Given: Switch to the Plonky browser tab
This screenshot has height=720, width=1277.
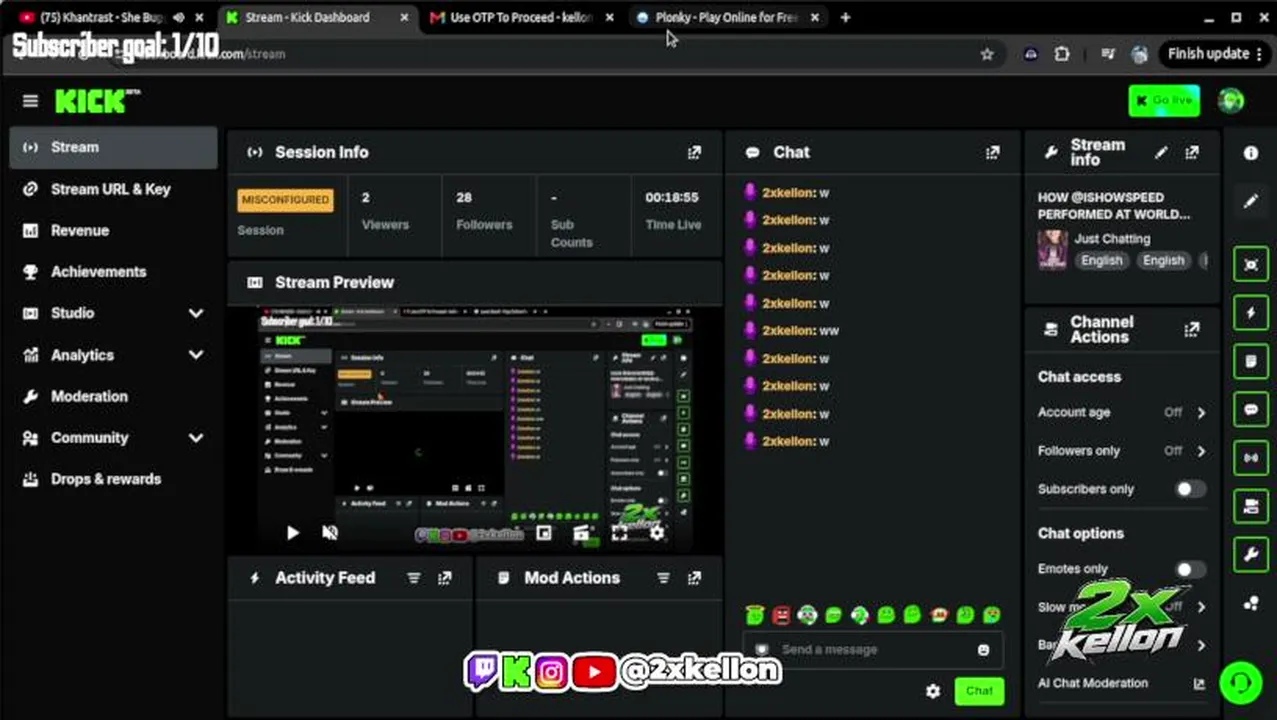Looking at the screenshot, I should pyautogui.click(x=726, y=17).
